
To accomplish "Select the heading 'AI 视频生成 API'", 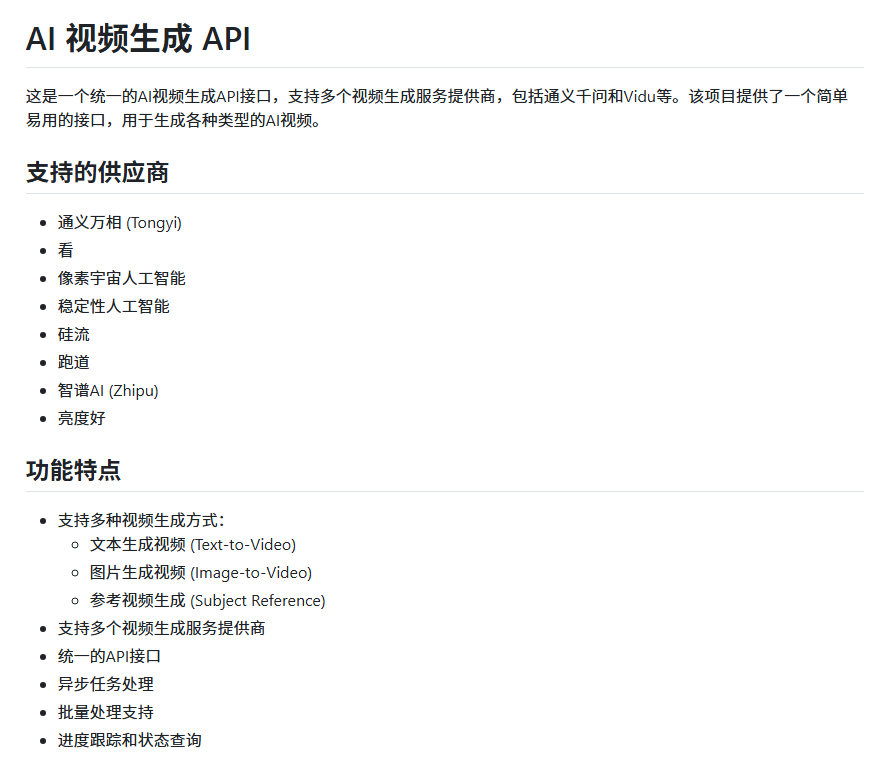I will pos(138,39).
